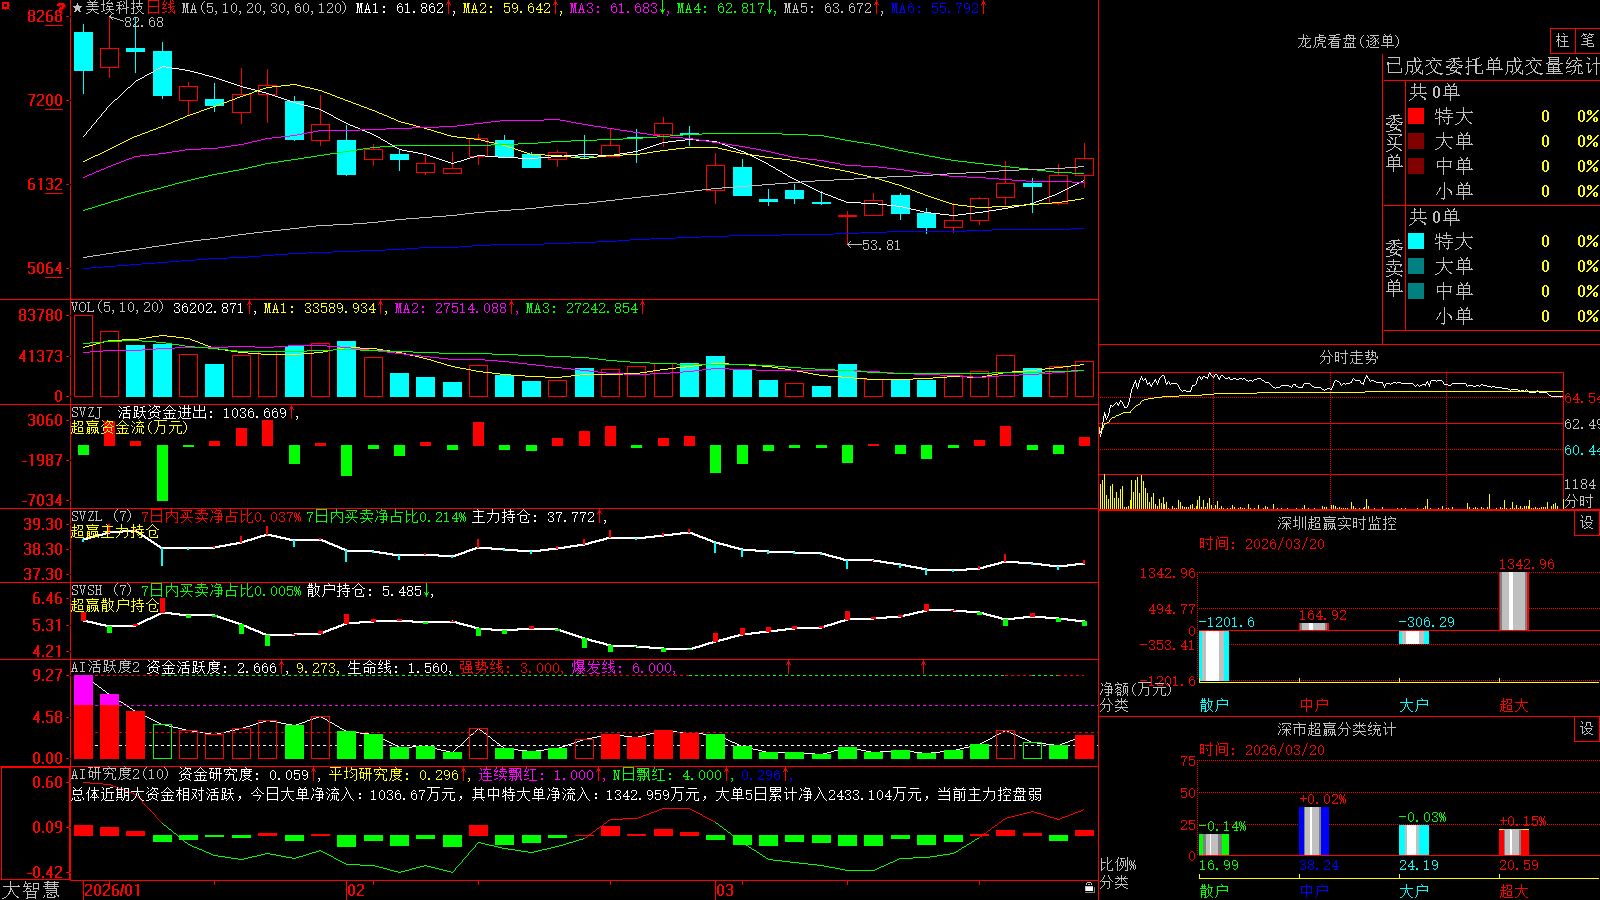This screenshot has width=1600, height=900.
Task: Select 散户 category in 深圳超赢实时监控
Action: coord(1214,705)
